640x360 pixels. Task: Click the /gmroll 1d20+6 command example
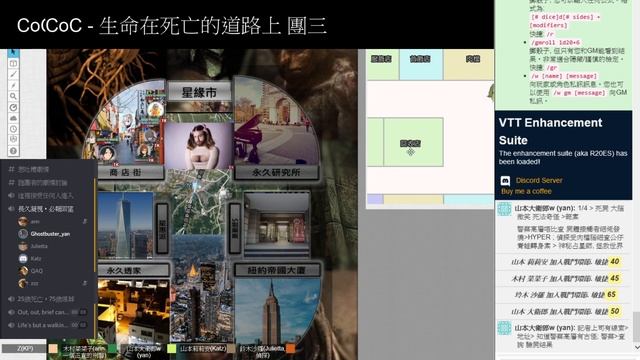point(555,42)
